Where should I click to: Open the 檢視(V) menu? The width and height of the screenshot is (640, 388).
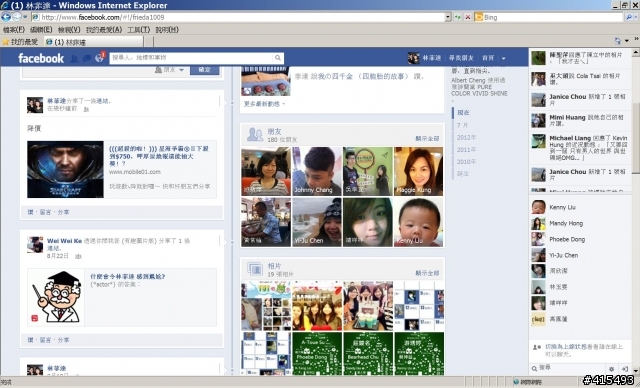[x=69, y=30]
